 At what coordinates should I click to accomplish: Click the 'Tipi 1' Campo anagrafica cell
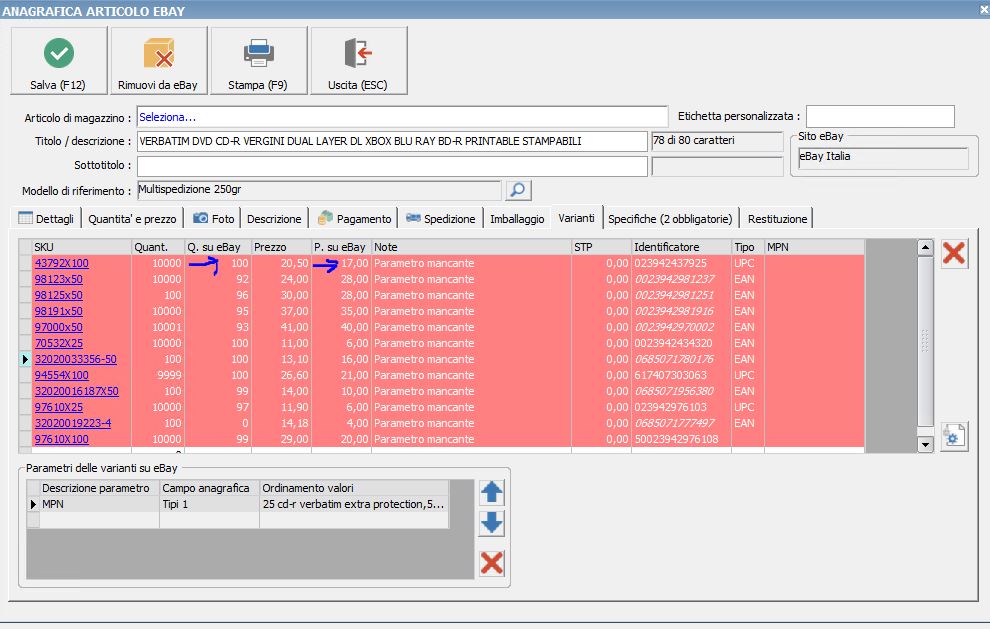(x=210, y=504)
